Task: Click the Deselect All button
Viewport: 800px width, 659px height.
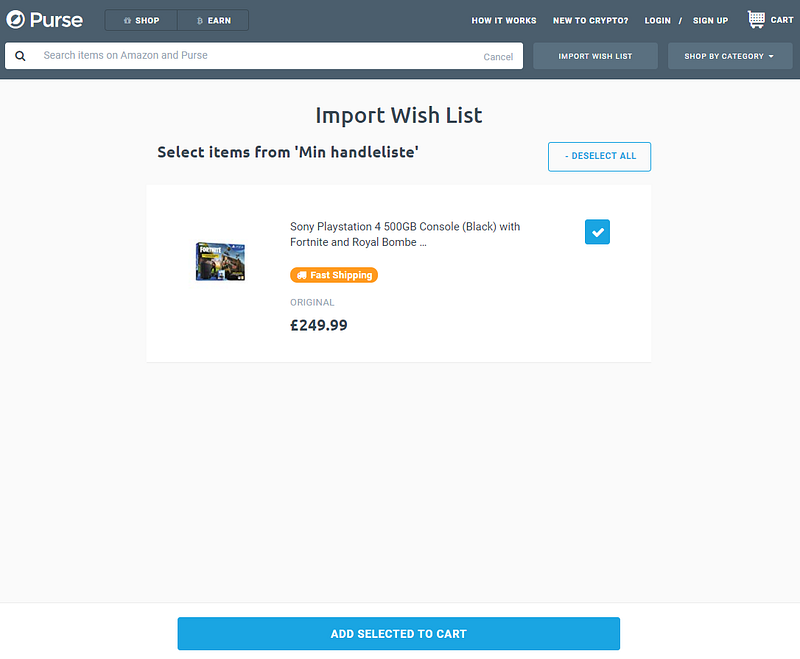Action: click(599, 157)
